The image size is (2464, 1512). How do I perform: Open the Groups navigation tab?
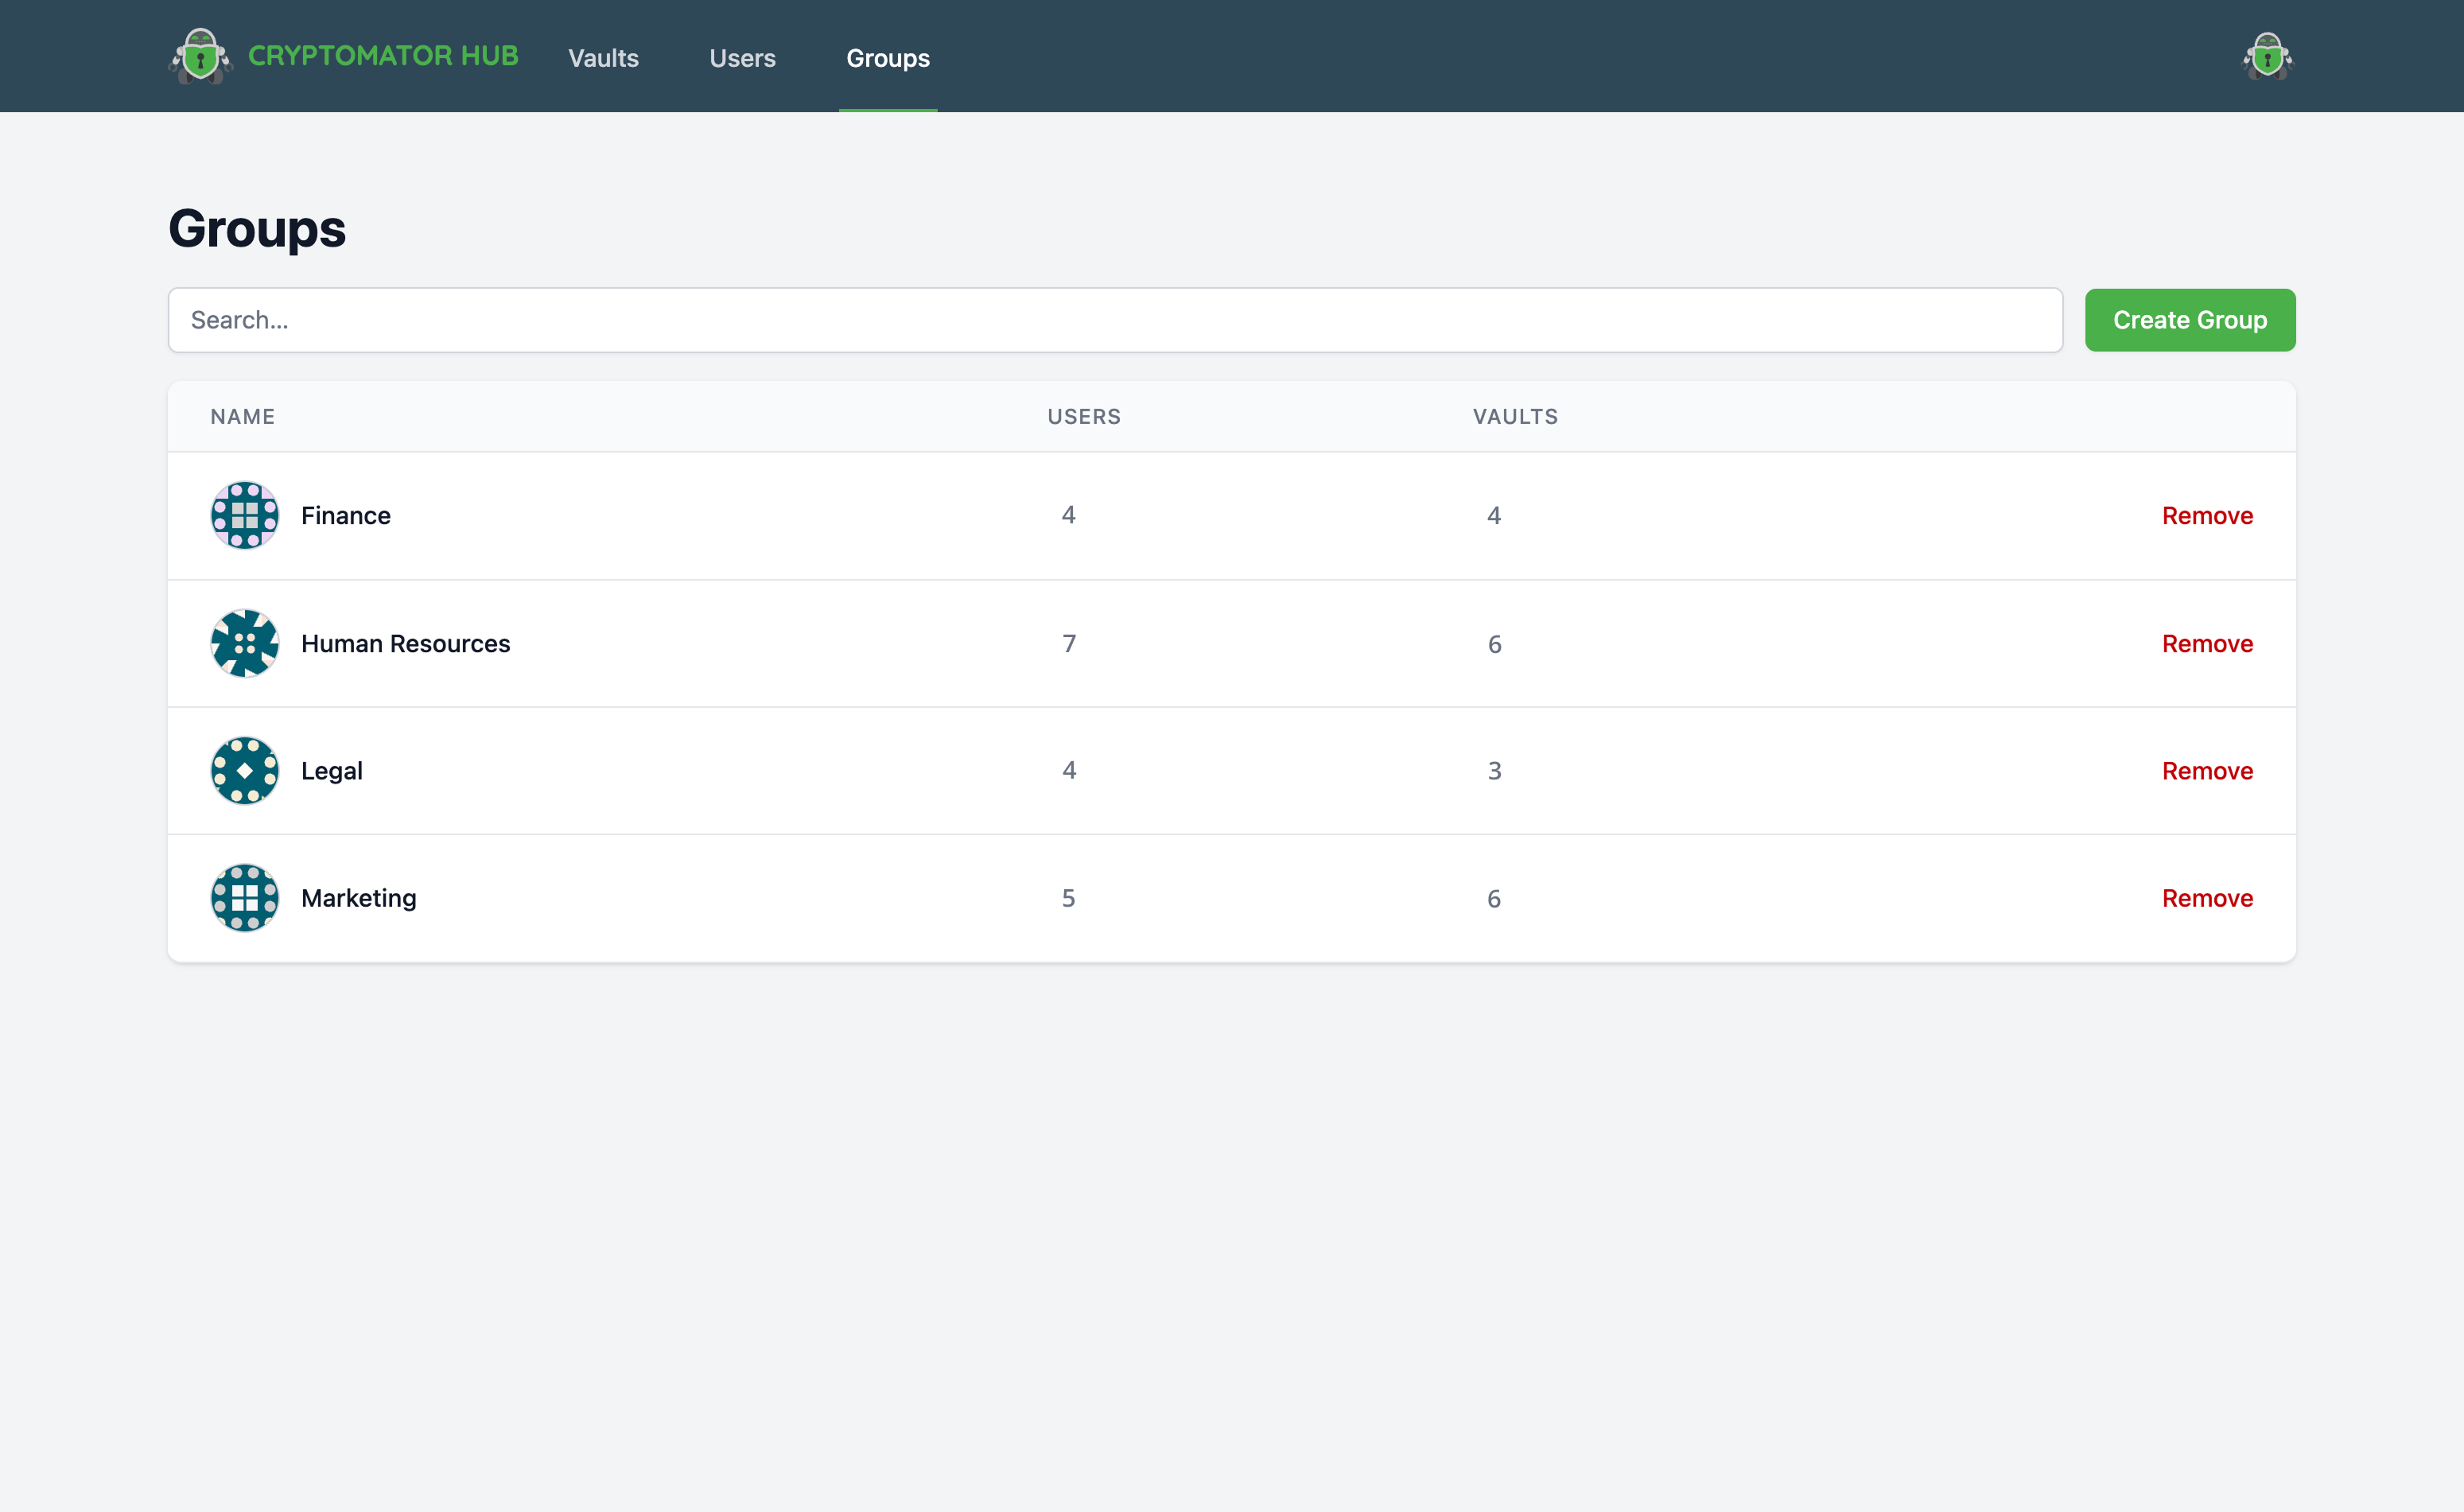pos(887,58)
